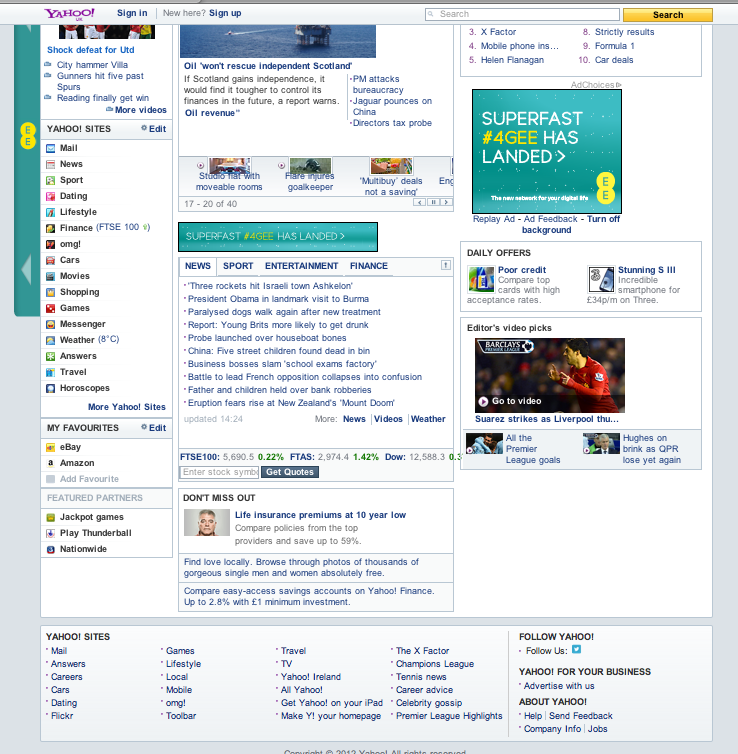Open the Ad Feedback link
The image size is (738, 754).
click(550, 219)
